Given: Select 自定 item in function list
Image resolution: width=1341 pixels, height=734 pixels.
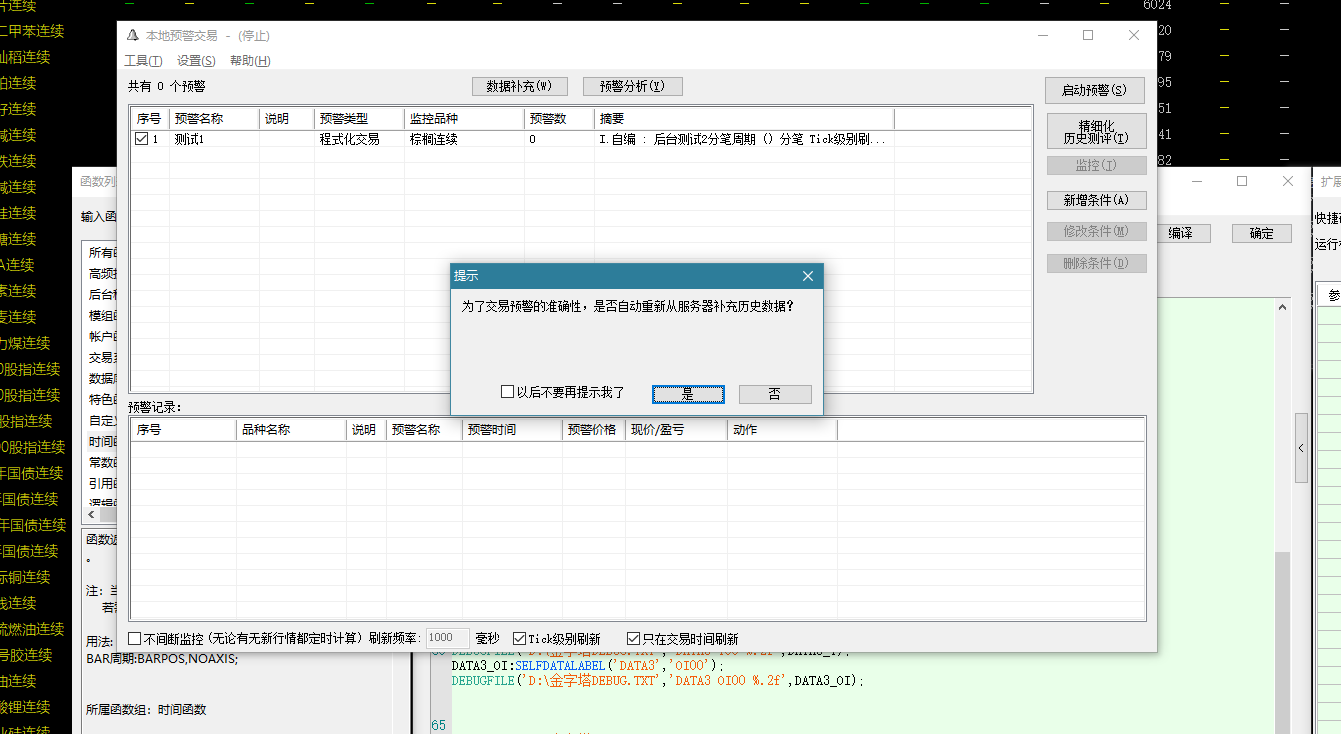Looking at the screenshot, I should coord(102,421).
